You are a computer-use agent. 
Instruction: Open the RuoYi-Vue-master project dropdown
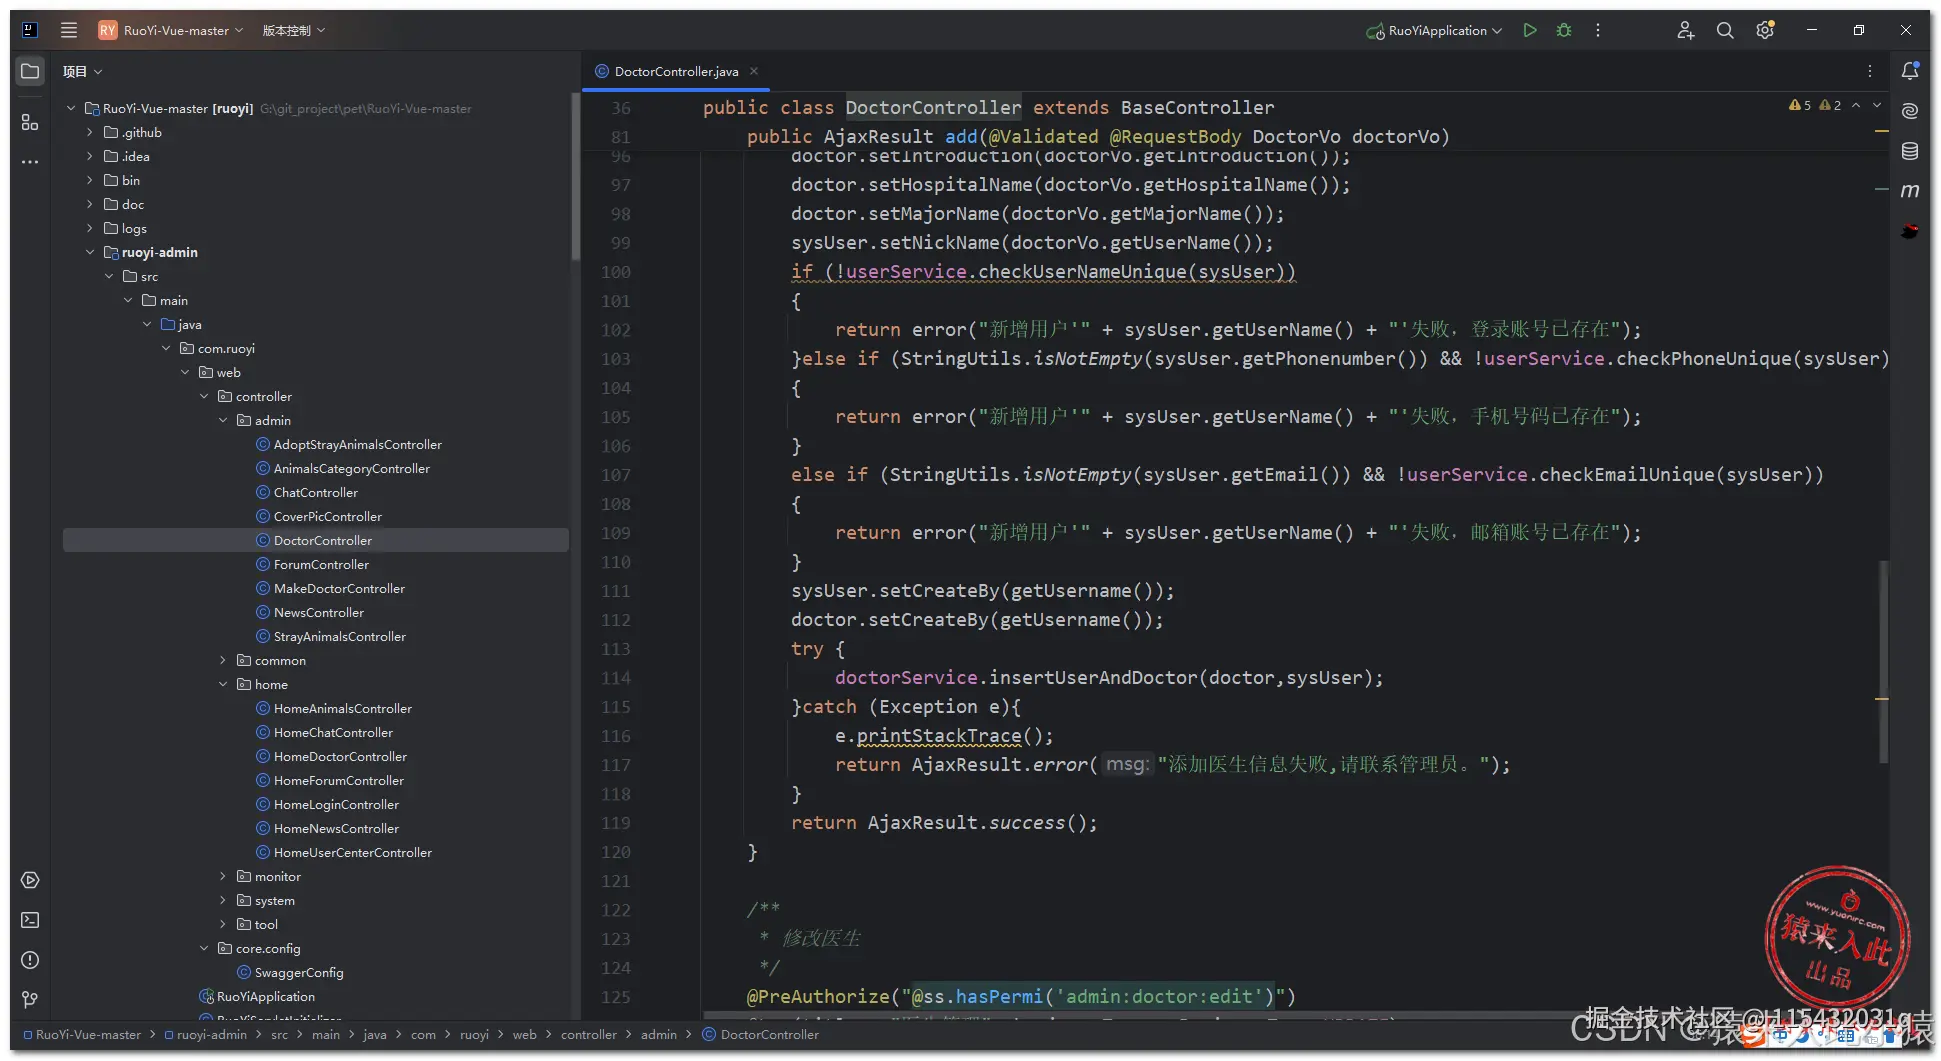point(171,30)
